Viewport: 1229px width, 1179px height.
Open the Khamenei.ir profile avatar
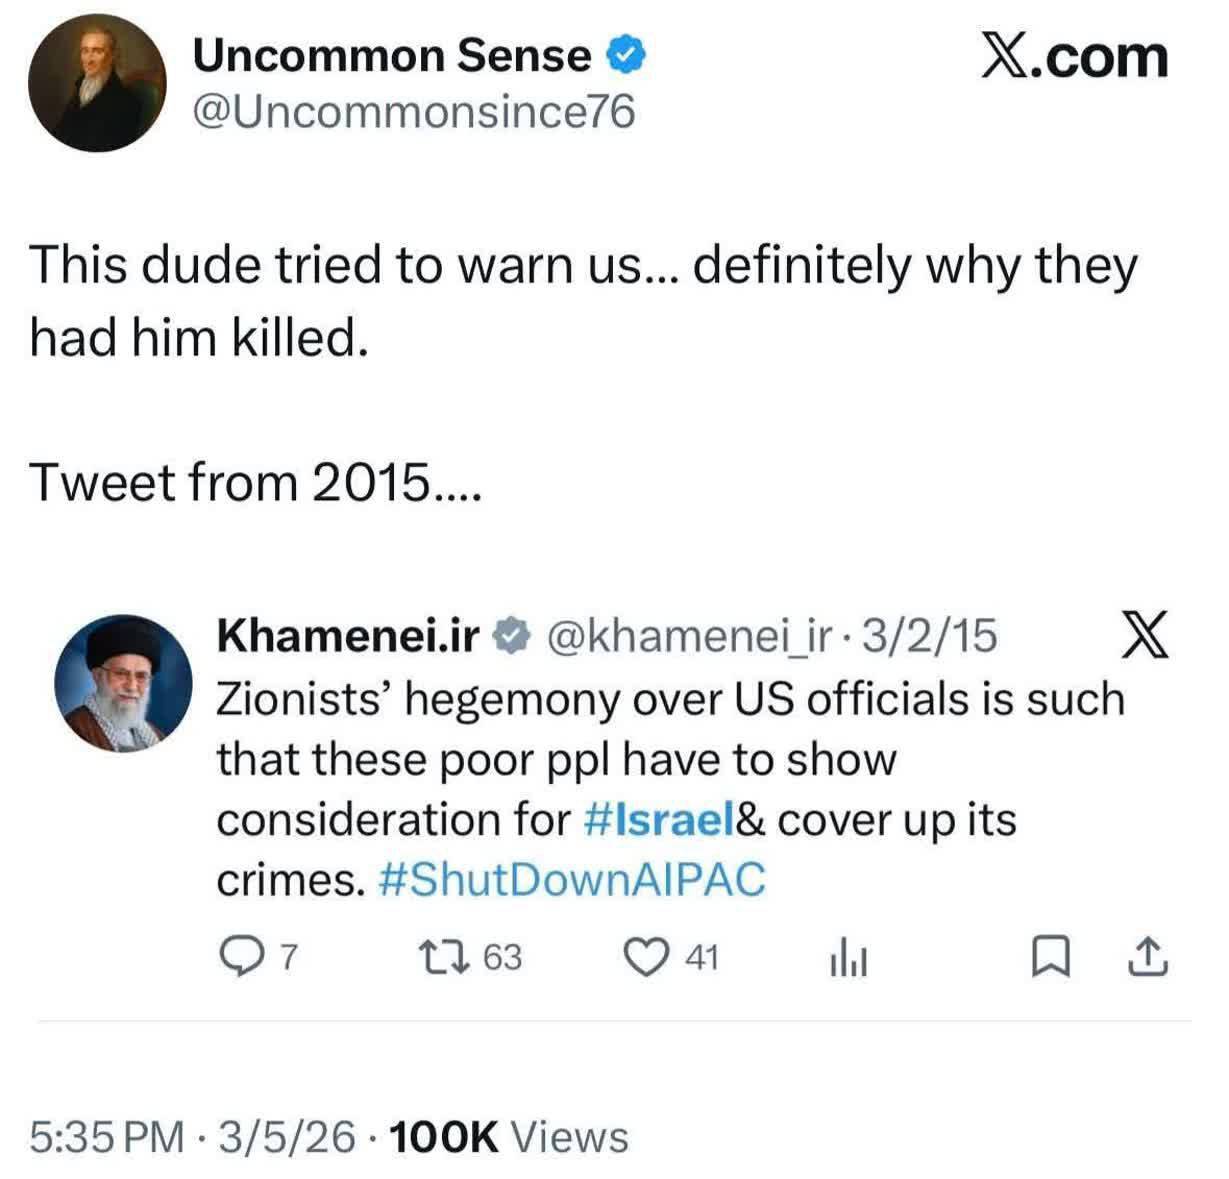(123, 678)
